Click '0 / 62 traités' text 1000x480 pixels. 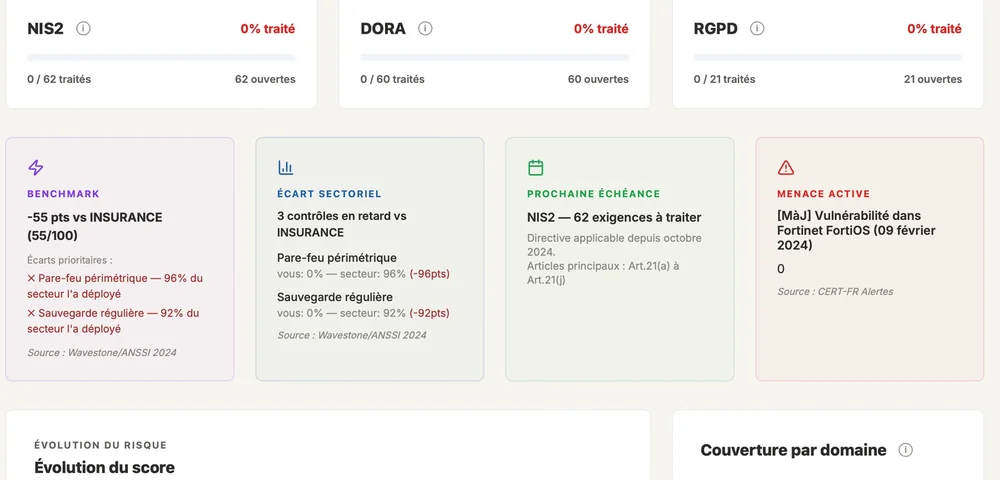click(59, 80)
